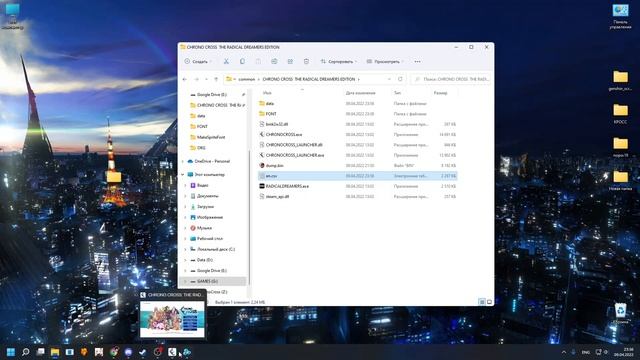Select the bink2w32.dll file

tap(358, 124)
